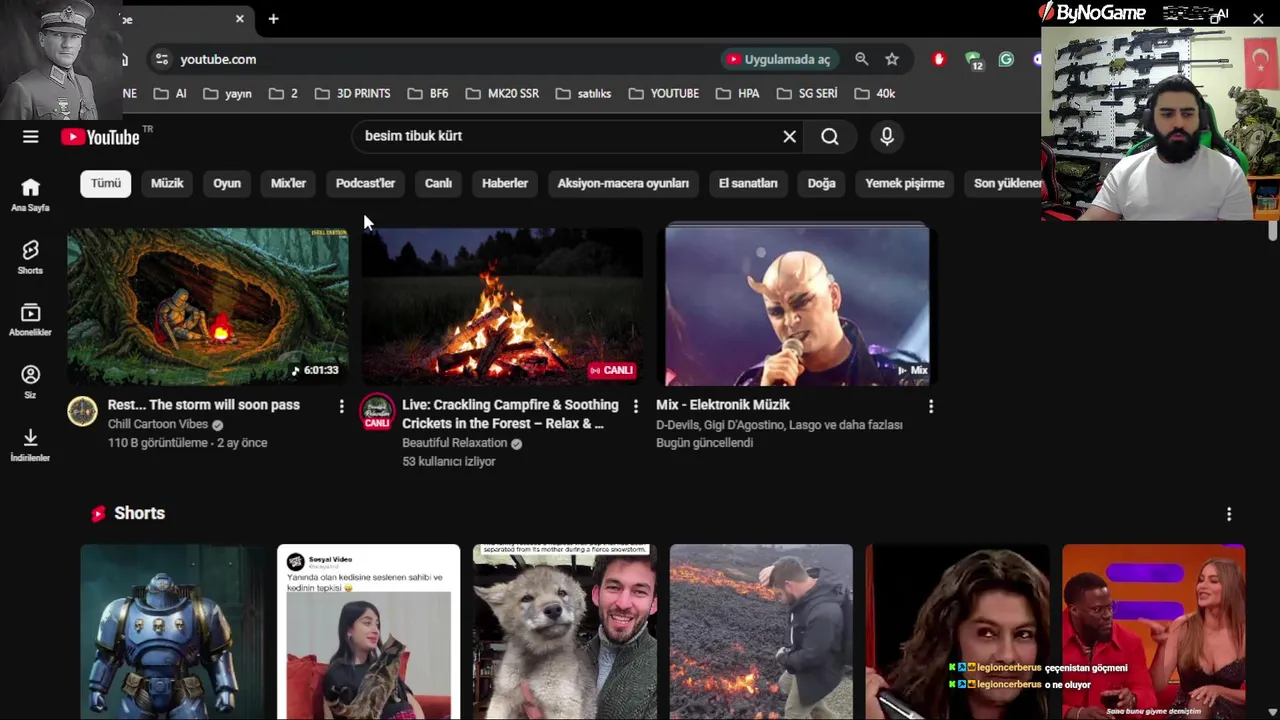Open the YOUTUBE bookmark folder
The height and width of the screenshot is (720, 1280).
pos(664,93)
